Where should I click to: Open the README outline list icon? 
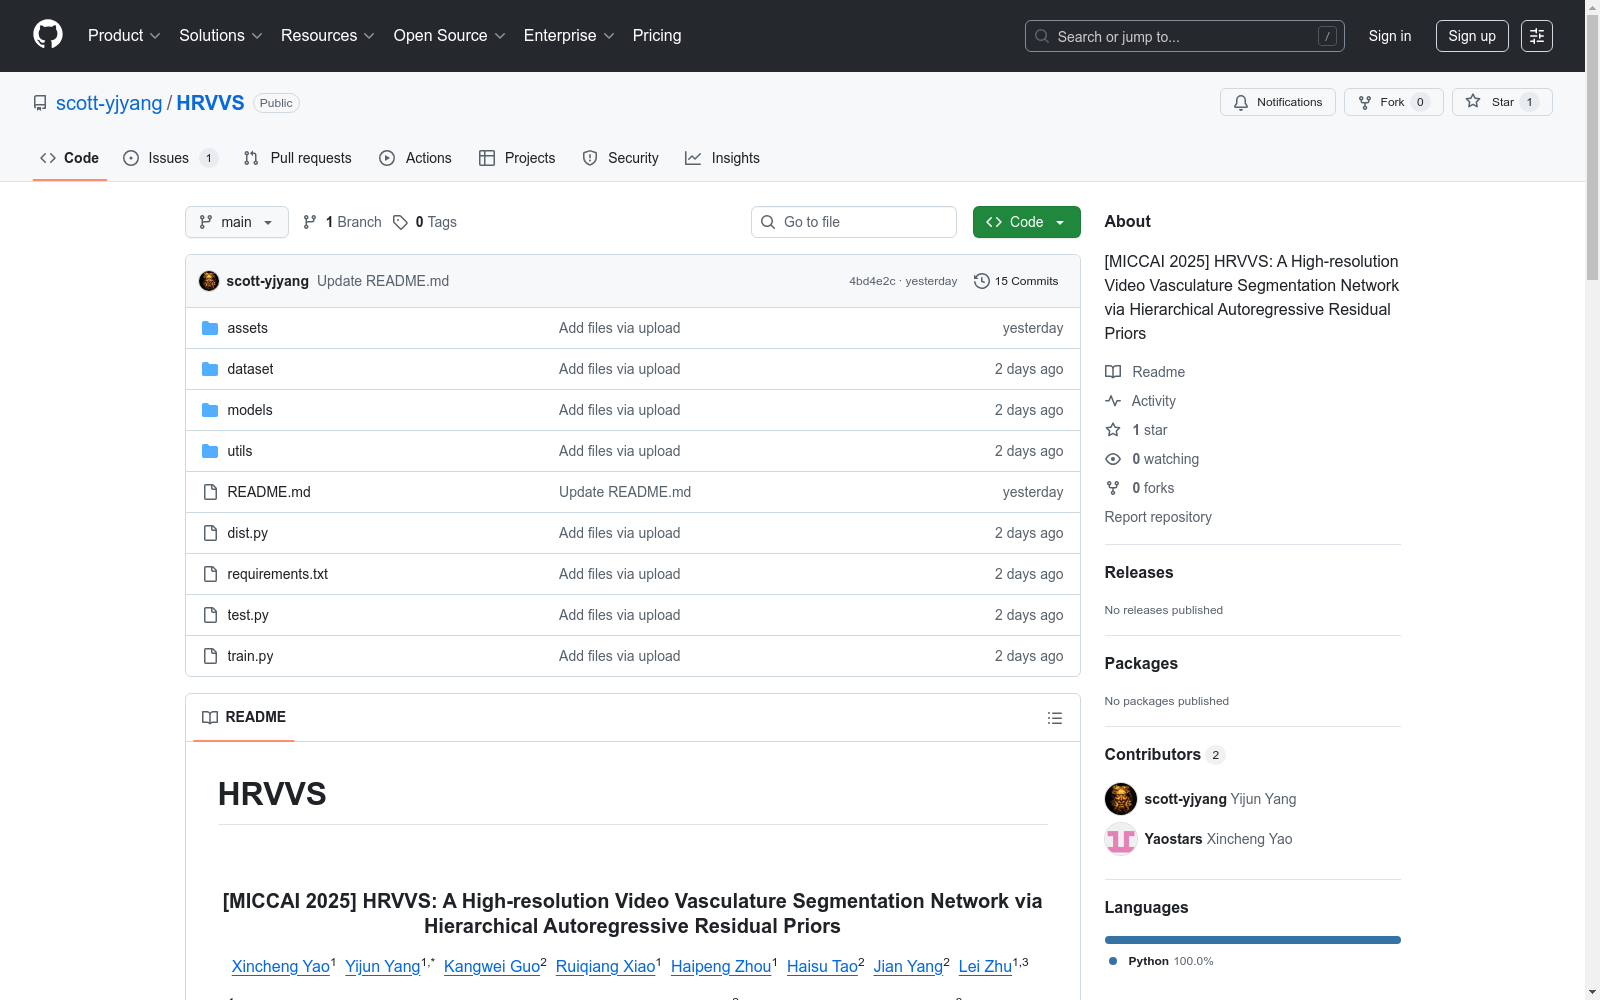point(1055,718)
